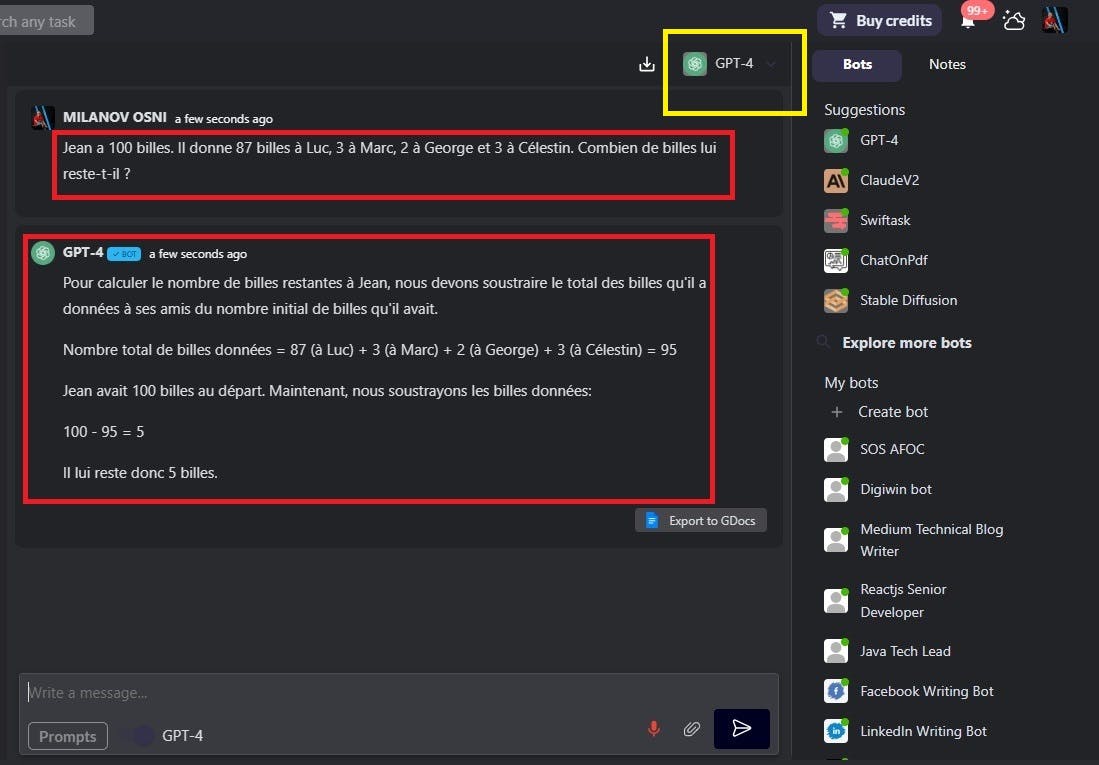Download the conversation using the download icon
The image size is (1099, 765).
(x=646, y=65)
